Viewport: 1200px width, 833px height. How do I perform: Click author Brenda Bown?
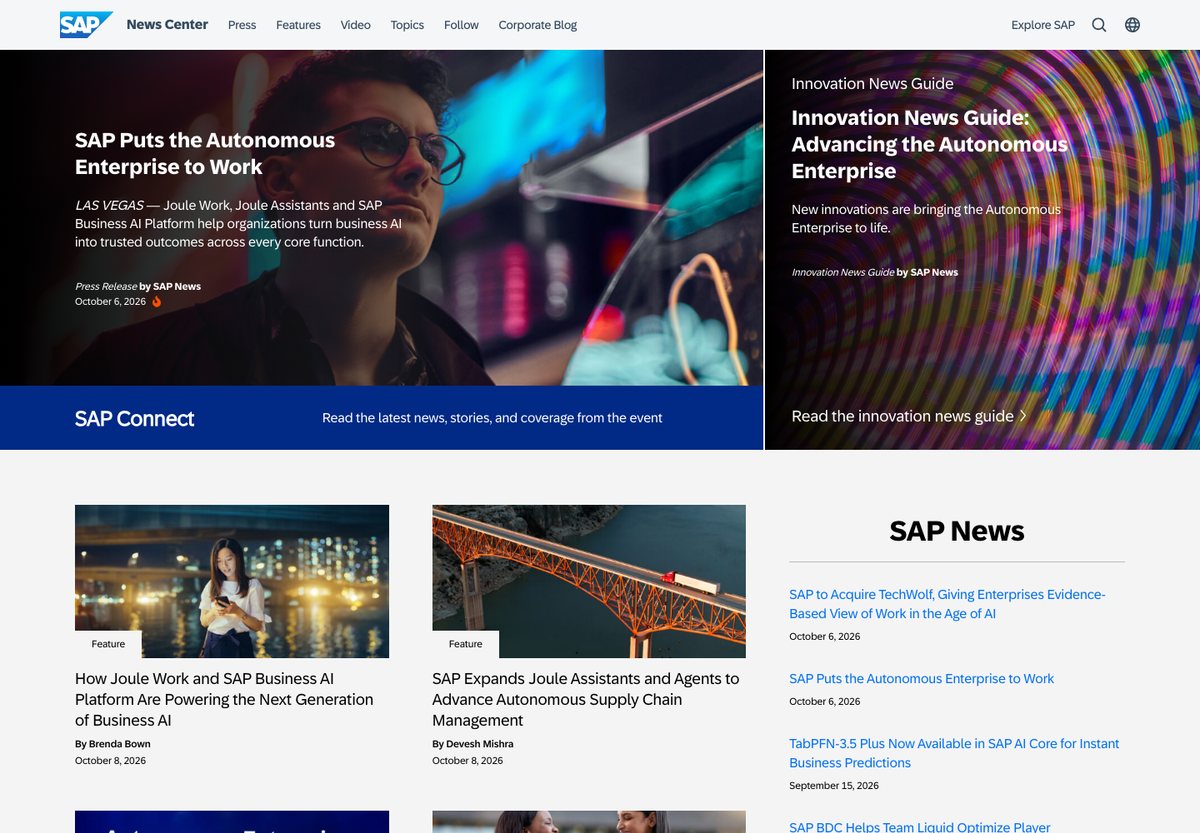pos(119,744)
